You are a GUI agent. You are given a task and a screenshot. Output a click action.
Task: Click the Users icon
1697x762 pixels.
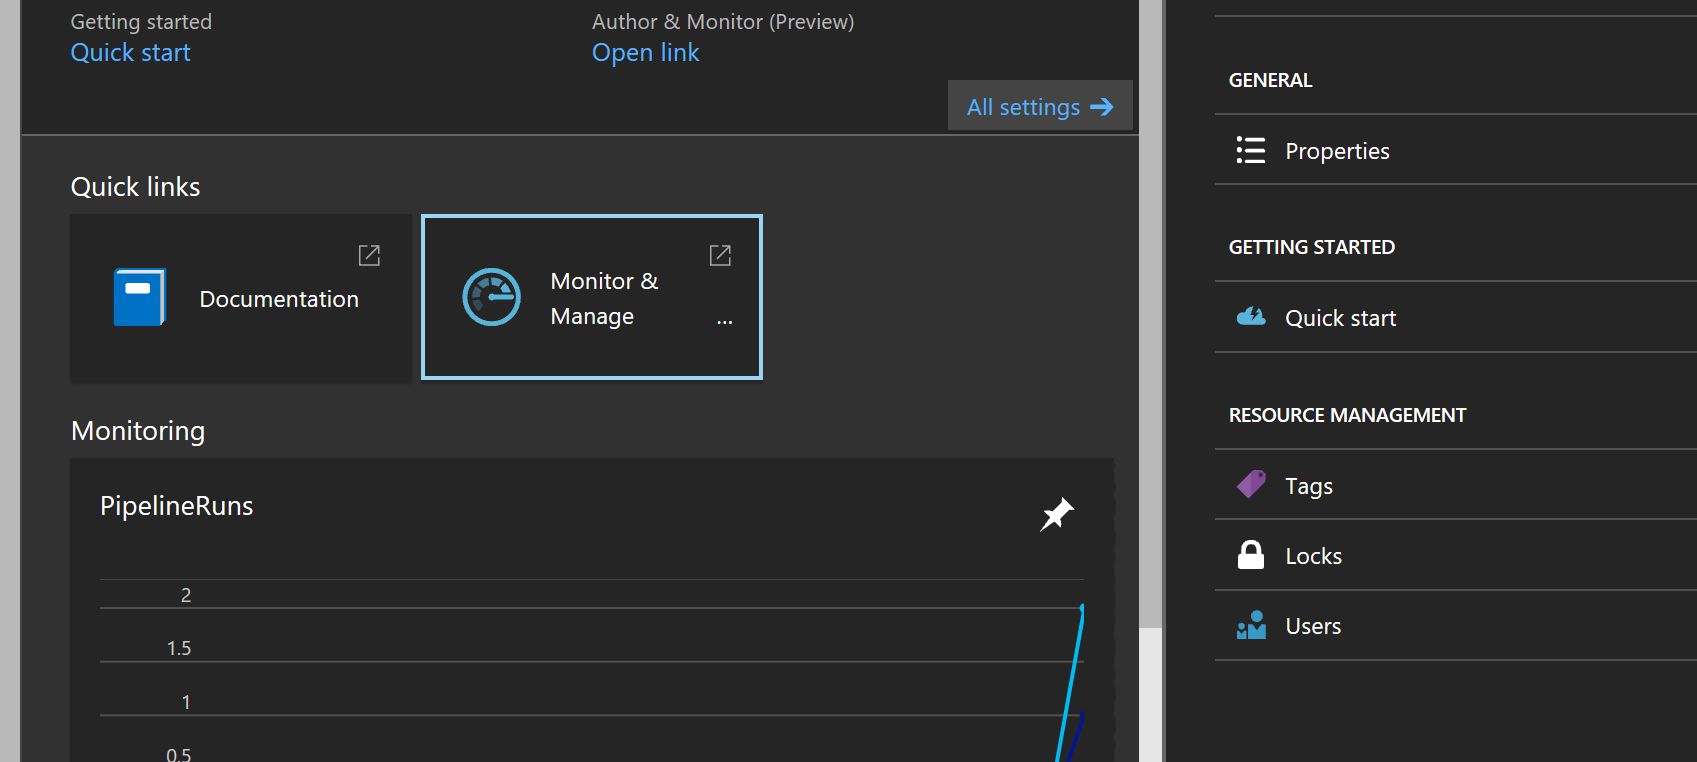pos(1251,625)
